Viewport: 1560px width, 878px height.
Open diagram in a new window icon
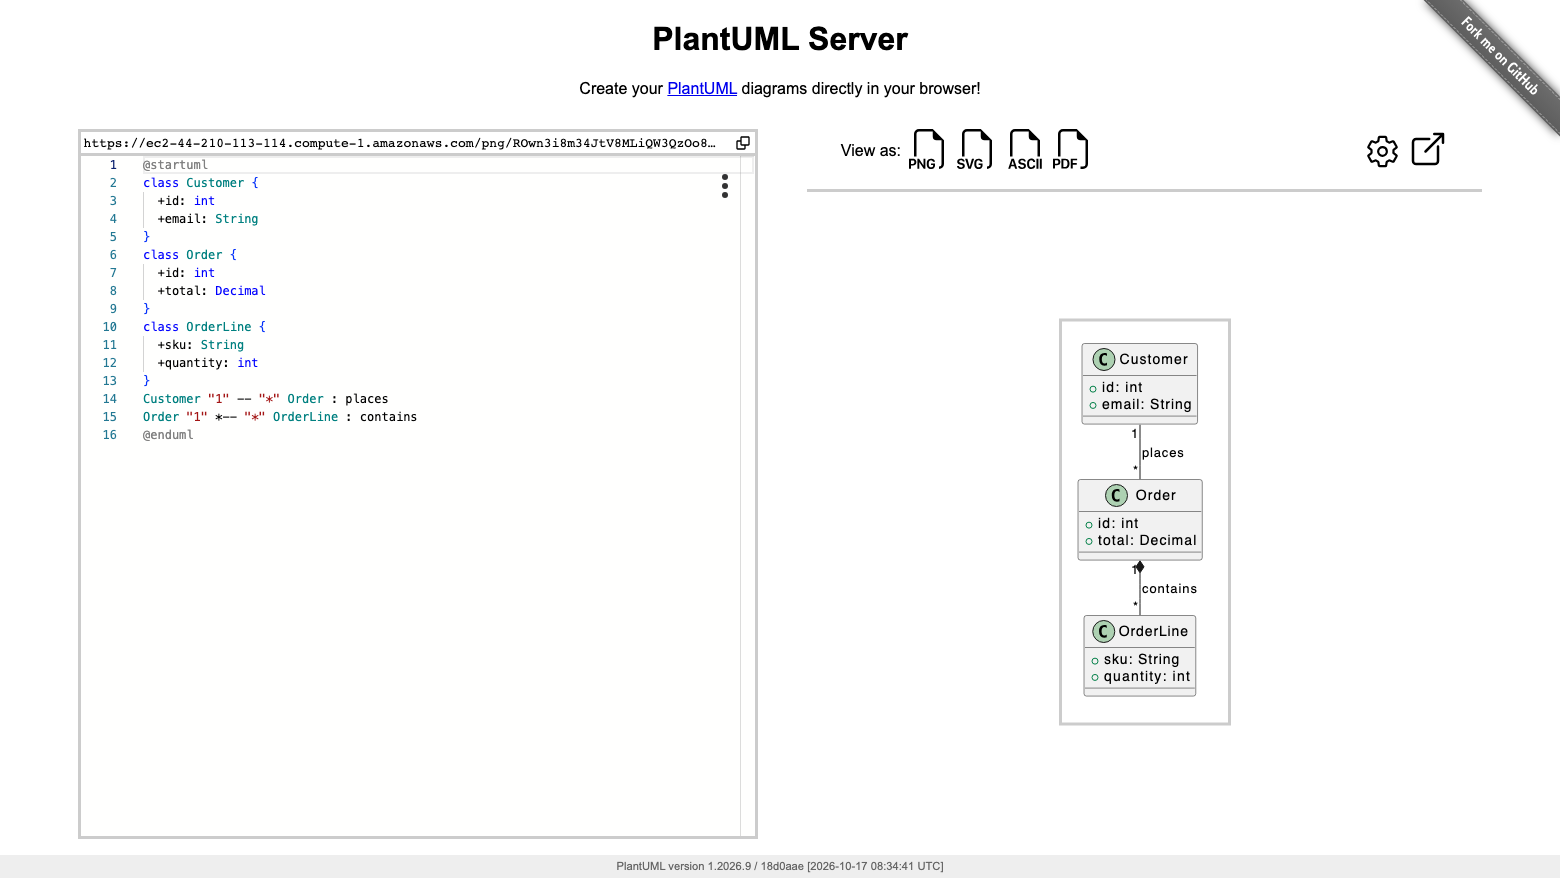[1428, 150]
